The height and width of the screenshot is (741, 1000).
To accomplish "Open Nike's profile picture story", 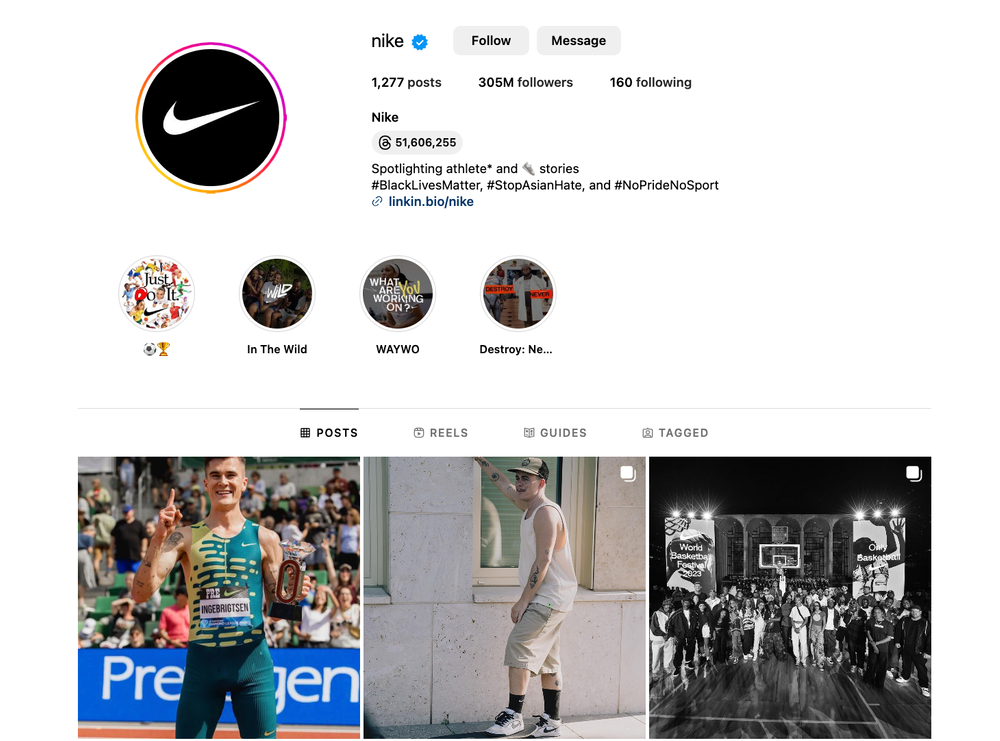I will [211, 118].
